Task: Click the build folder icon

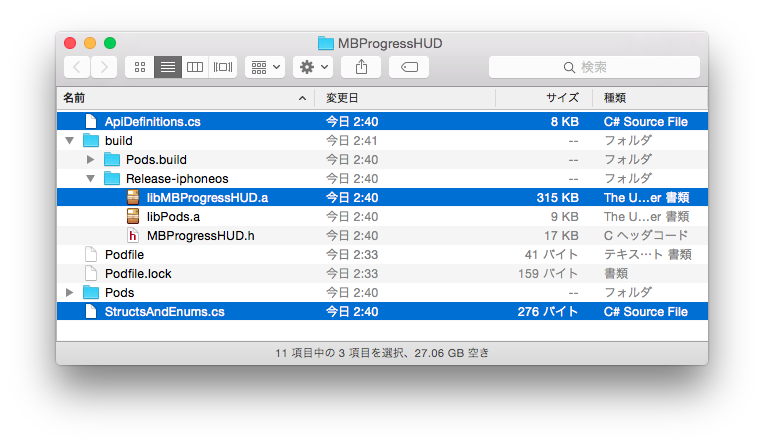Action: [x=91, y=140]
